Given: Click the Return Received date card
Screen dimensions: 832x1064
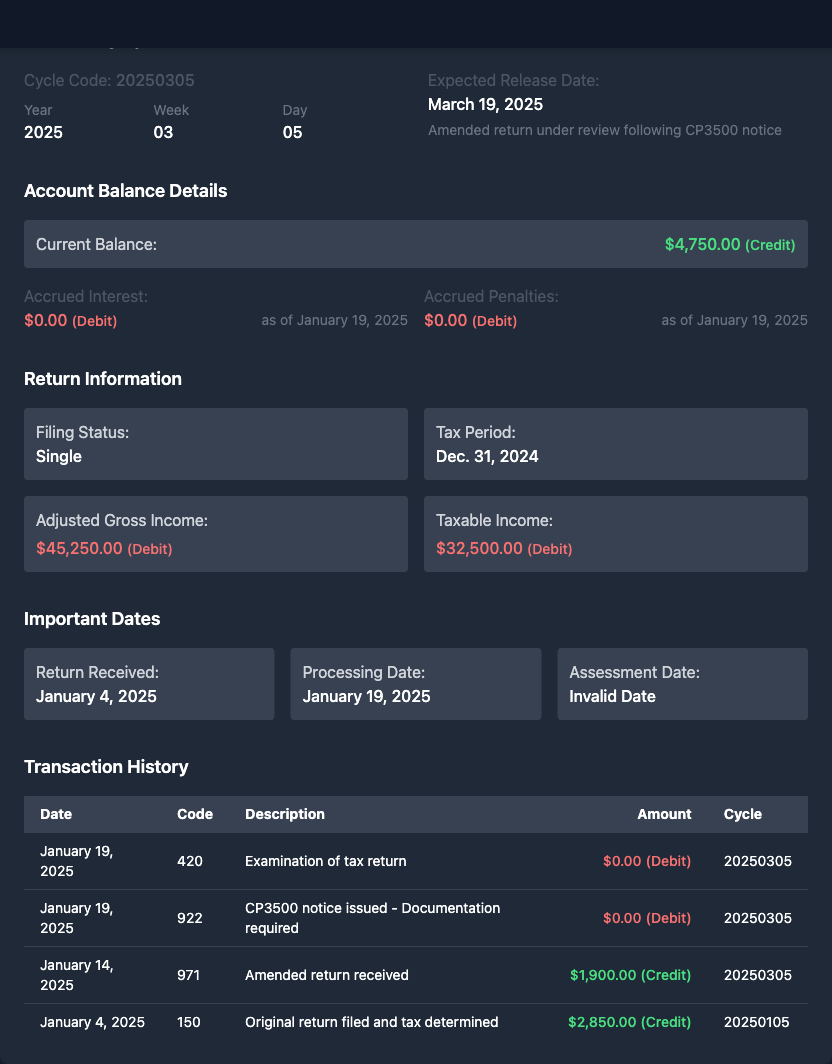Looking at the screenshot, I should click(149, 684).
